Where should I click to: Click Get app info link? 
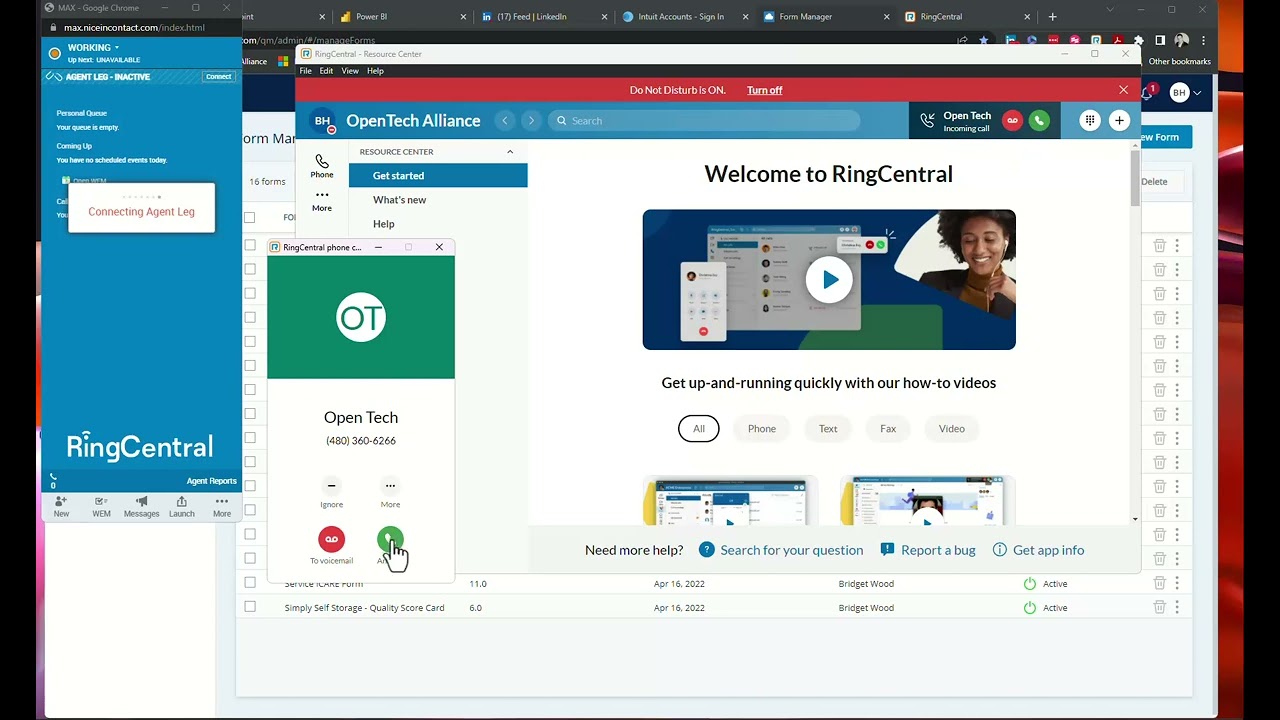pyautogui.click(x=1038, y=550)
